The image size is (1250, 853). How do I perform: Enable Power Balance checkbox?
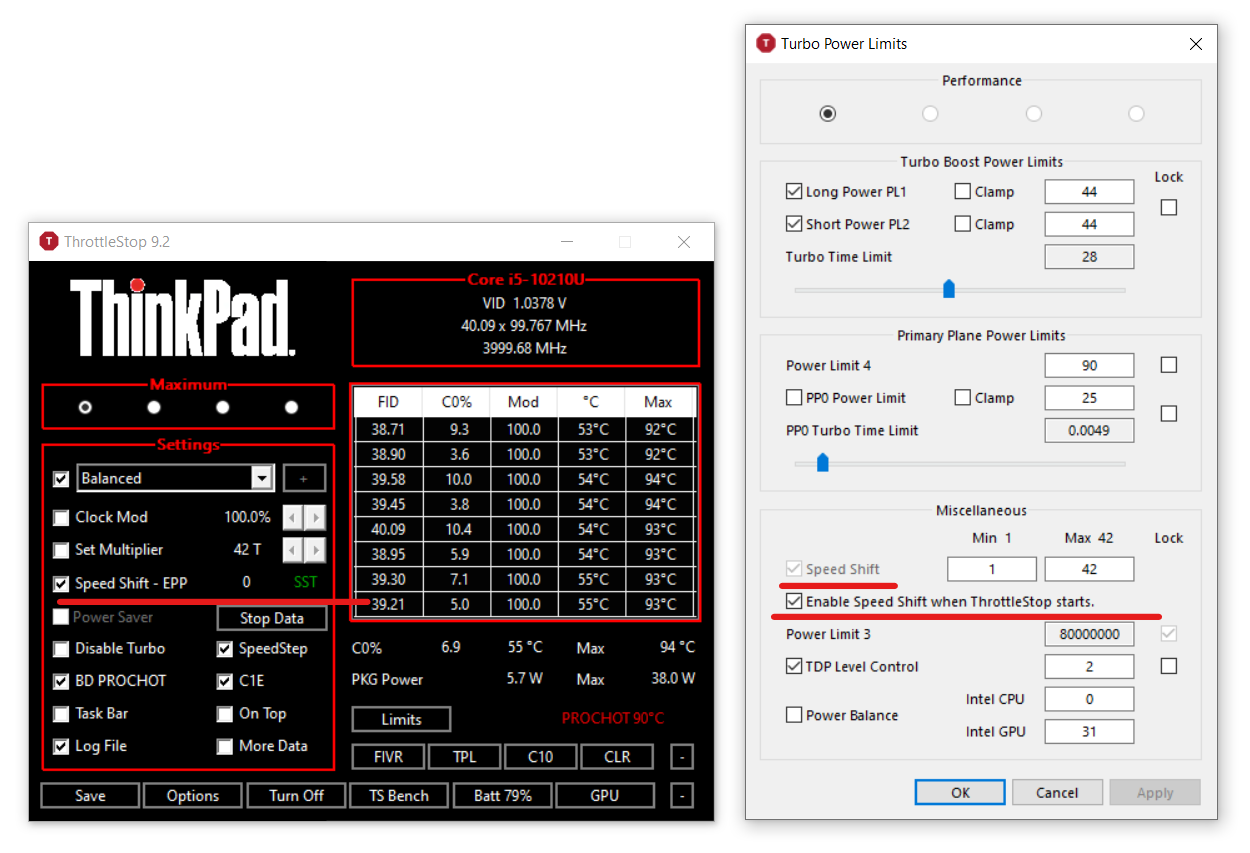click(x=794, y=715)
